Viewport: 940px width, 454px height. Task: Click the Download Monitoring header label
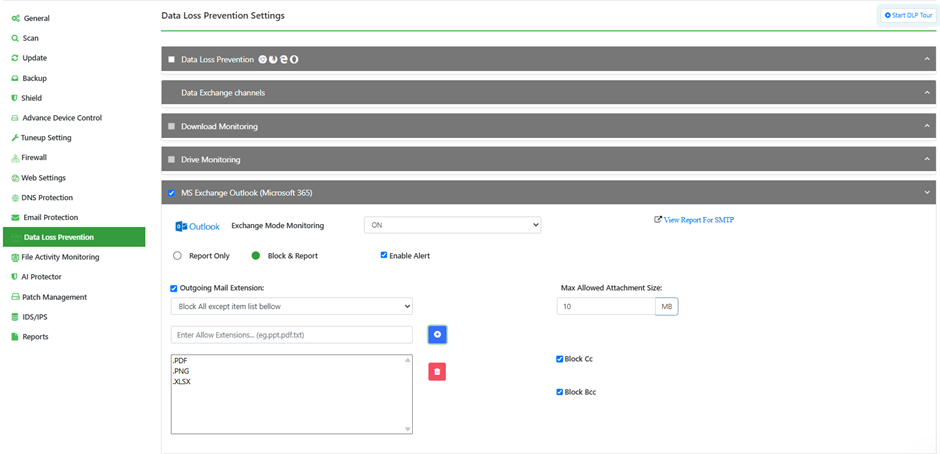[219, 127]
